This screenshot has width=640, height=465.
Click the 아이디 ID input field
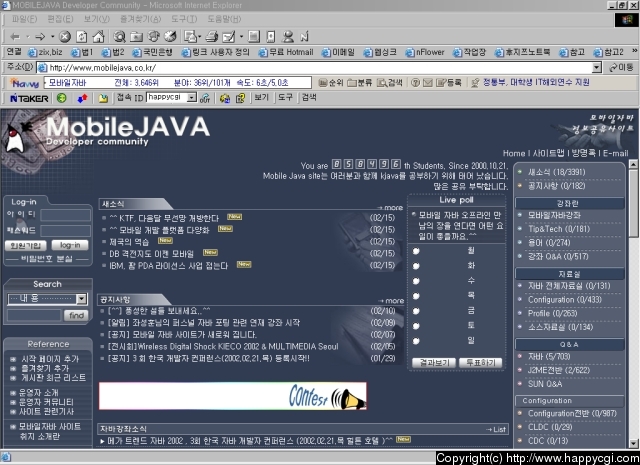click(x=65, y=215)
